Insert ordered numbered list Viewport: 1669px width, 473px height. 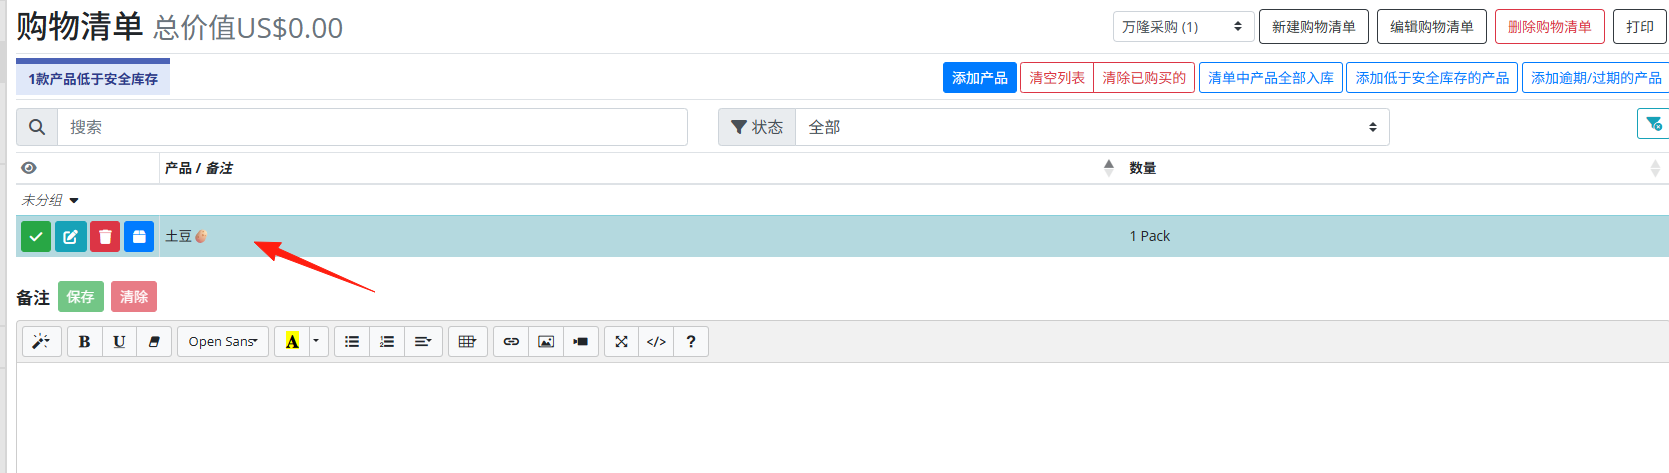[387, 342]
